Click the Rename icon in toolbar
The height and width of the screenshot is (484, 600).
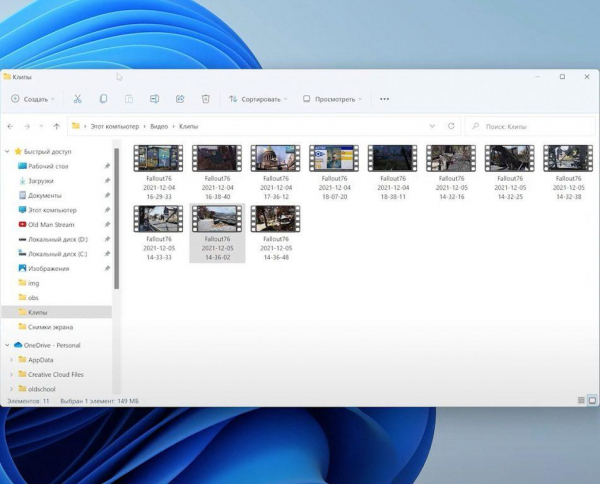(x=154, y=99)
